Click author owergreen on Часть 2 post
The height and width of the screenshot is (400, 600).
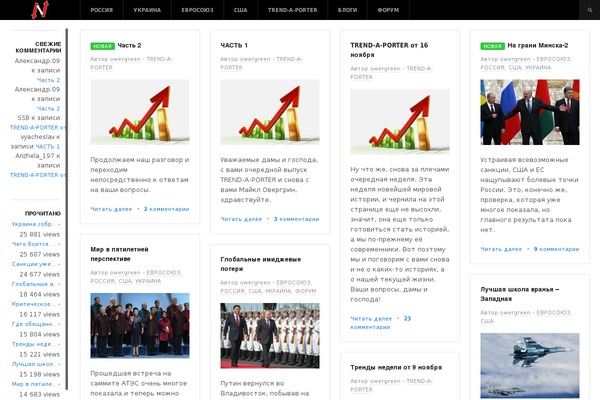pyautogui.click(x=125, y=59)
